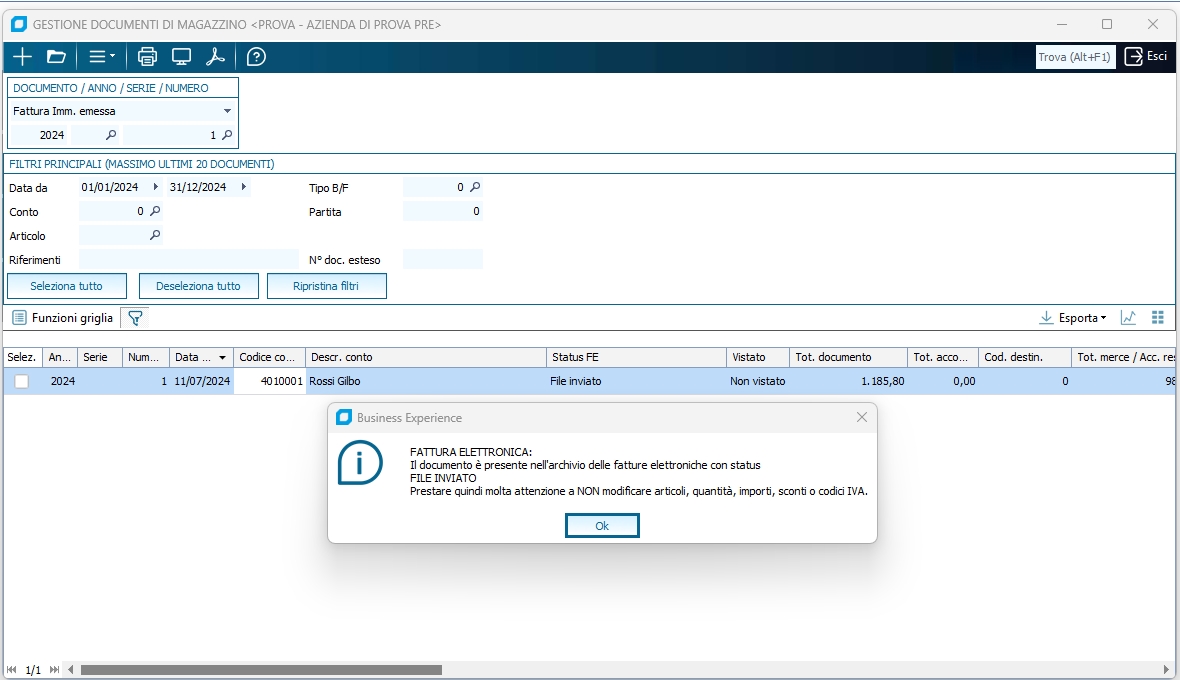The height and width of the screenshot is (680, 1180).
Task: Click the Status FE column header
Action: tap(636, 357)
